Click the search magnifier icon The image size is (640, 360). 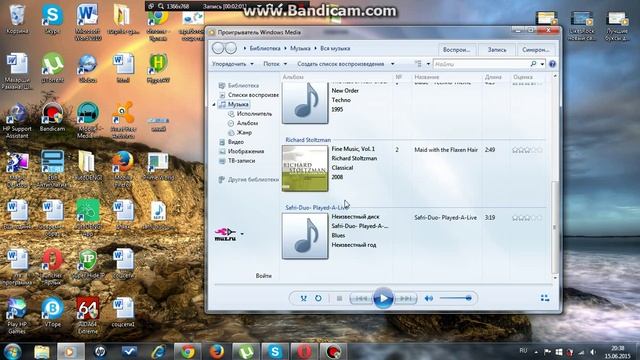coord(533,64)
